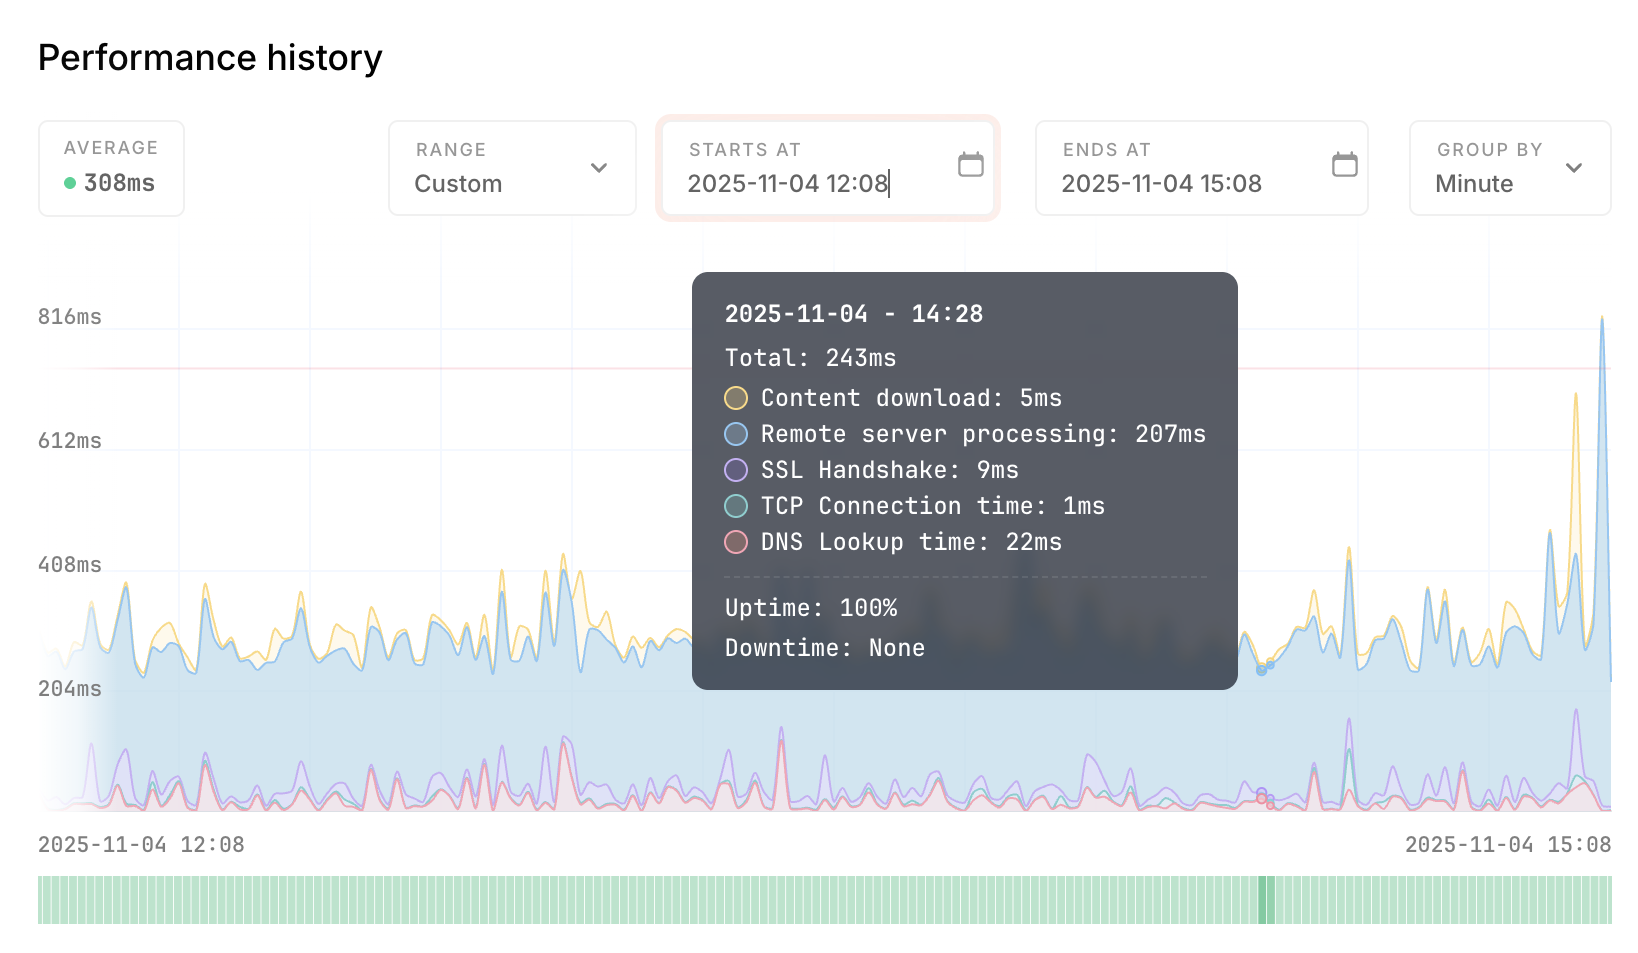Image resolution: width=1638 pixels, height=953 pixels.
Task: Open the Starts At calendar picker icon
Action: (x=970, y=165)
